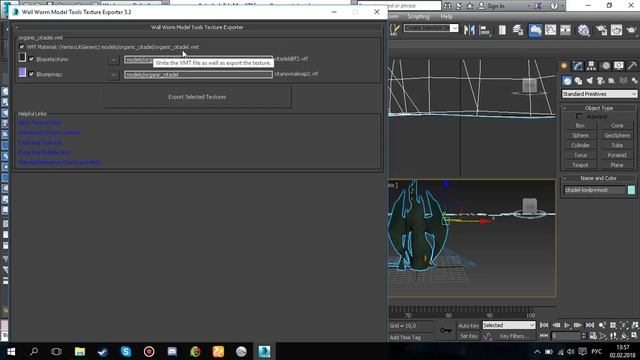Click the object name field
Screen dimensions: 640x360
point(594,190)
